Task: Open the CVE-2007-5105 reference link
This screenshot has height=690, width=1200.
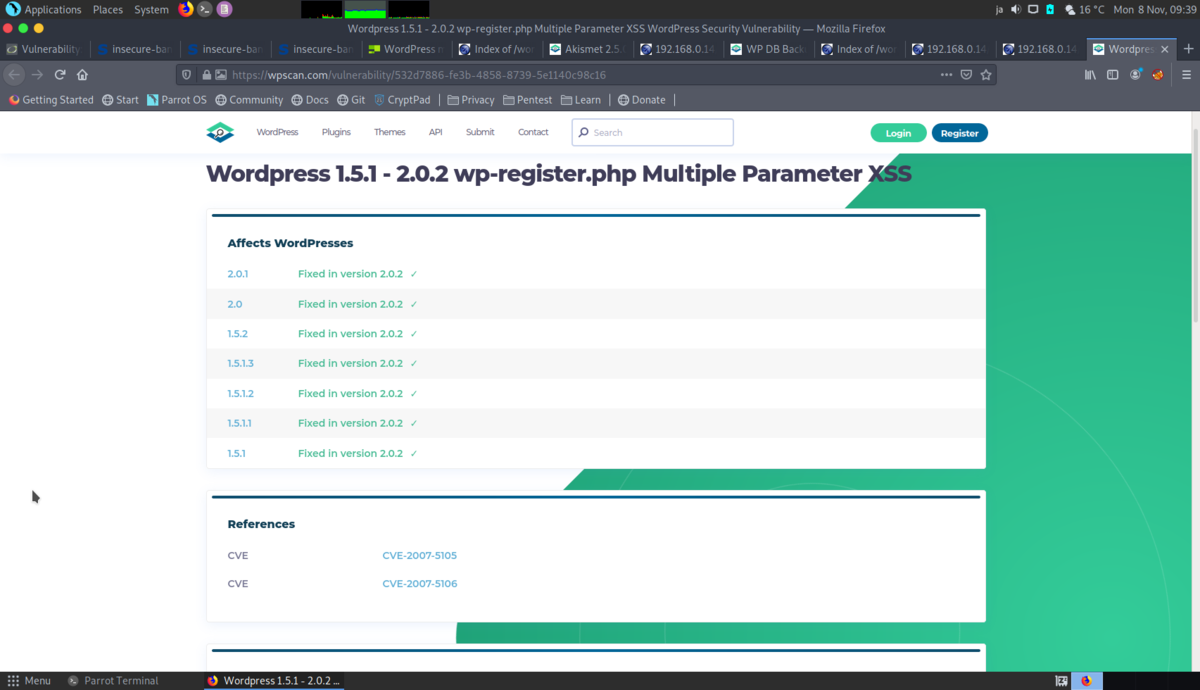Action: 419,555
